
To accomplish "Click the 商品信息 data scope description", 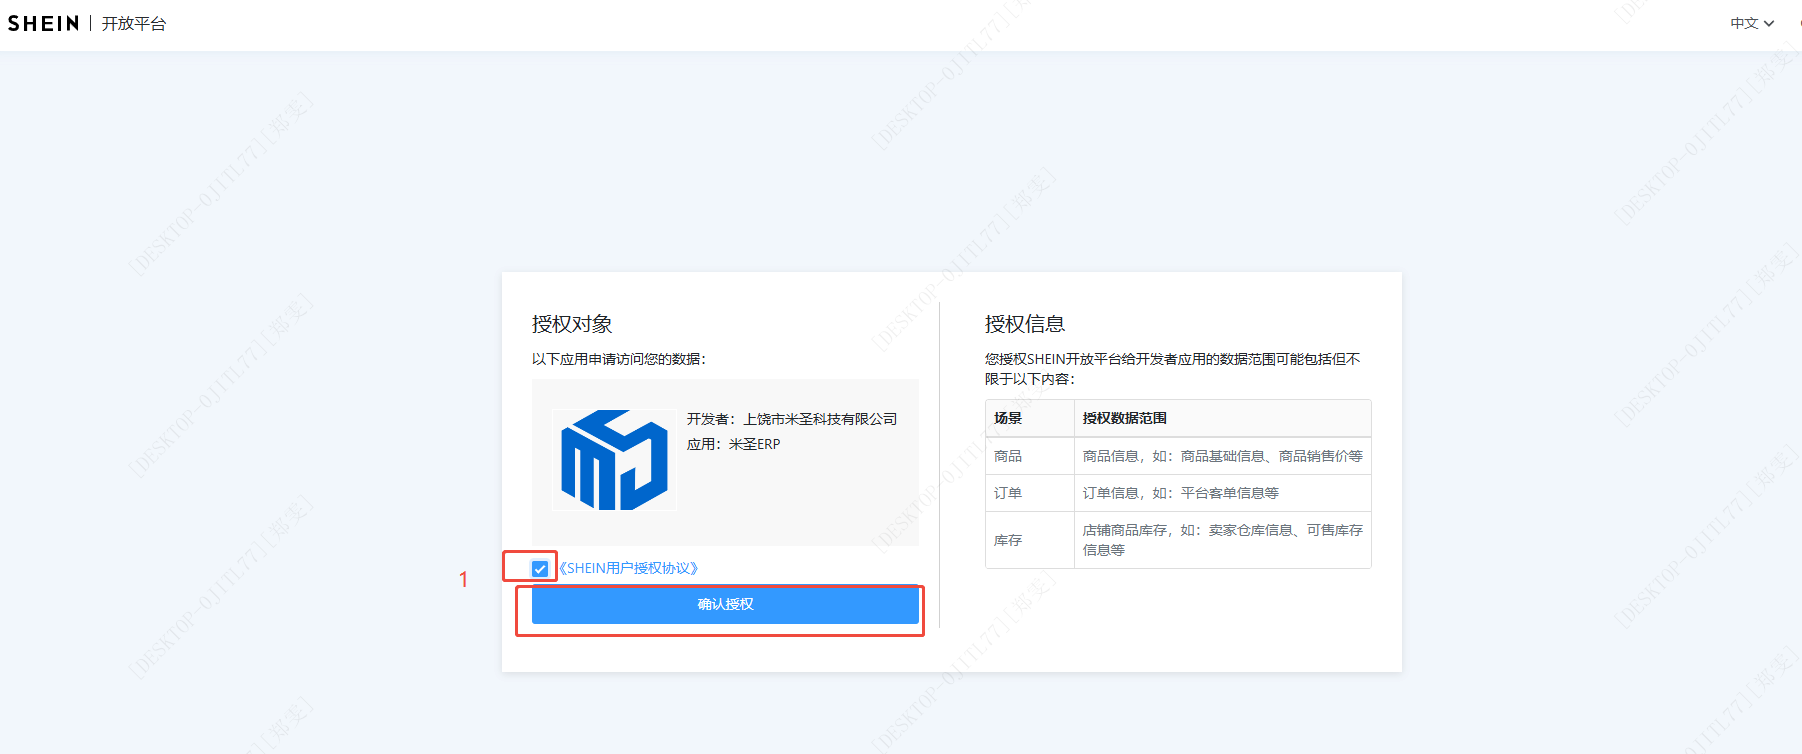I will (1222, 456).
